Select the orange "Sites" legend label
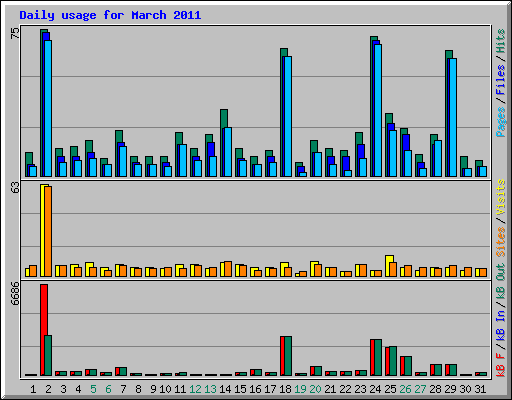Screen dimensions: 512x400 (501, 242)
